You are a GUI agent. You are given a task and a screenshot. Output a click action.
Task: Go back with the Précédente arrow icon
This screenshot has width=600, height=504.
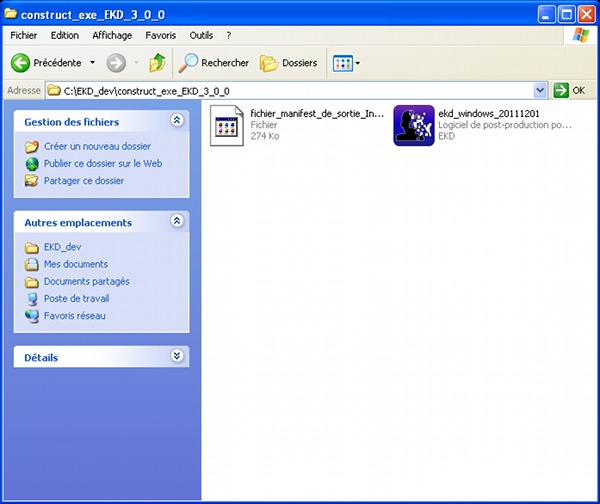pyautogui.click(x=20, y=62)
